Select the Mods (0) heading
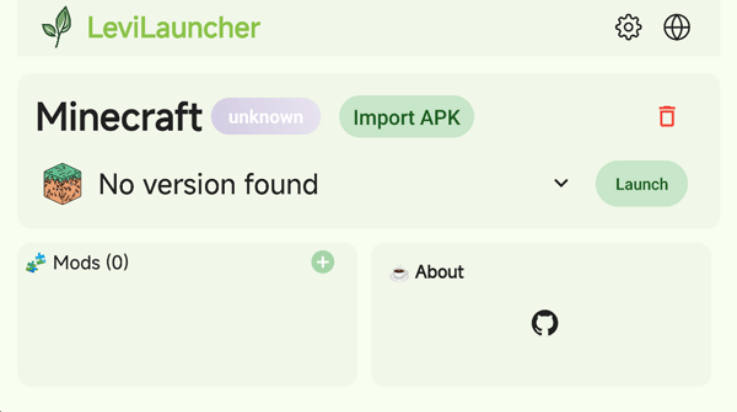The width and height of the screenshot is (737, 412). (x=91, y=263)
